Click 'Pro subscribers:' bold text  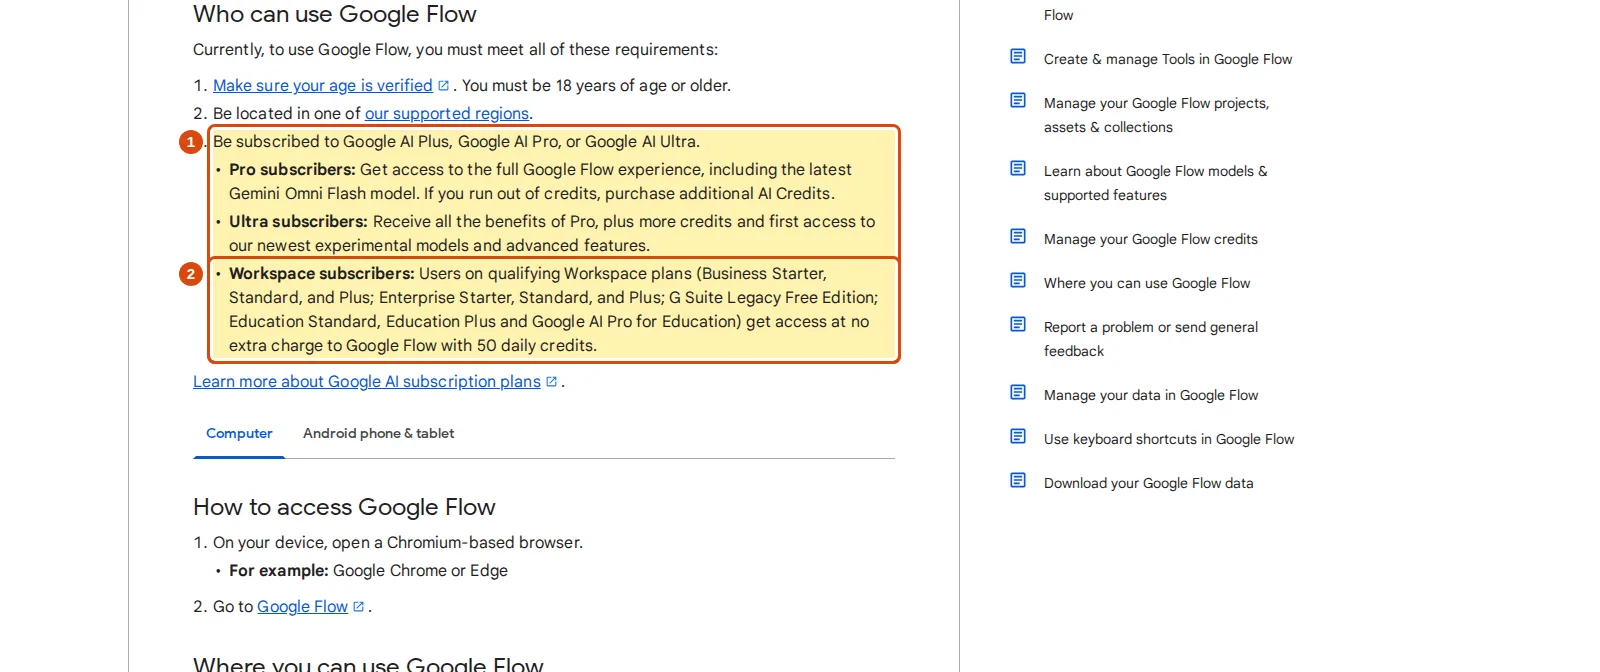tap(292, 170)
